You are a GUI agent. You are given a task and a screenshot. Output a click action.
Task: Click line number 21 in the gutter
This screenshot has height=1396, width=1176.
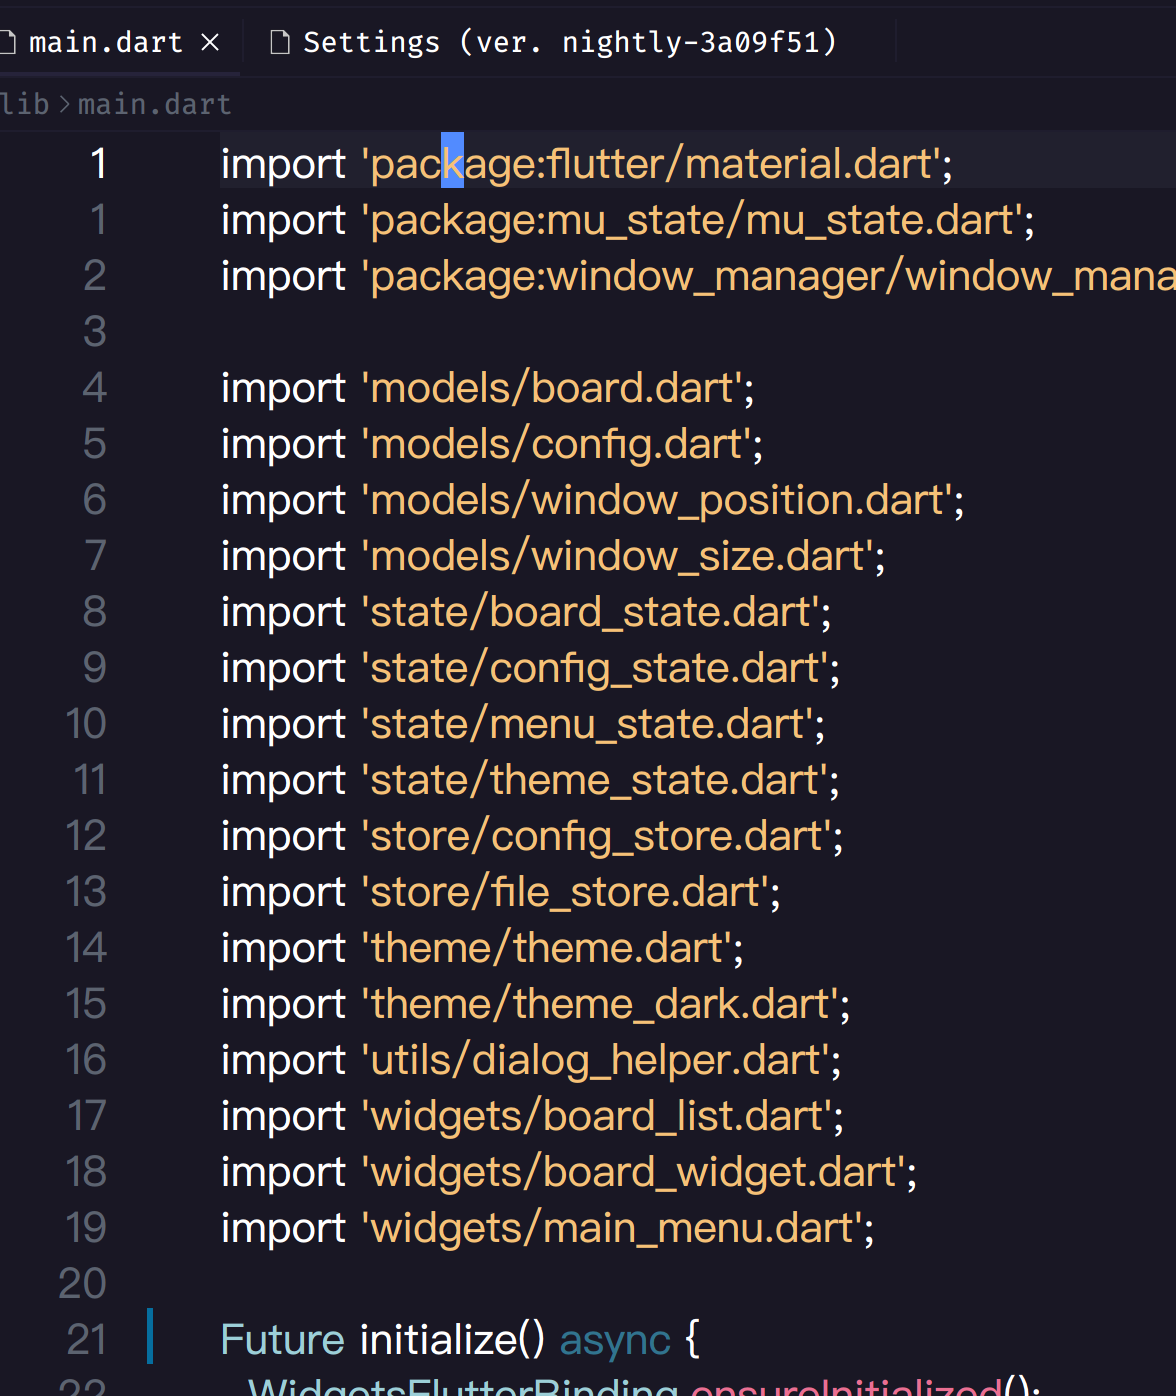87,1339
